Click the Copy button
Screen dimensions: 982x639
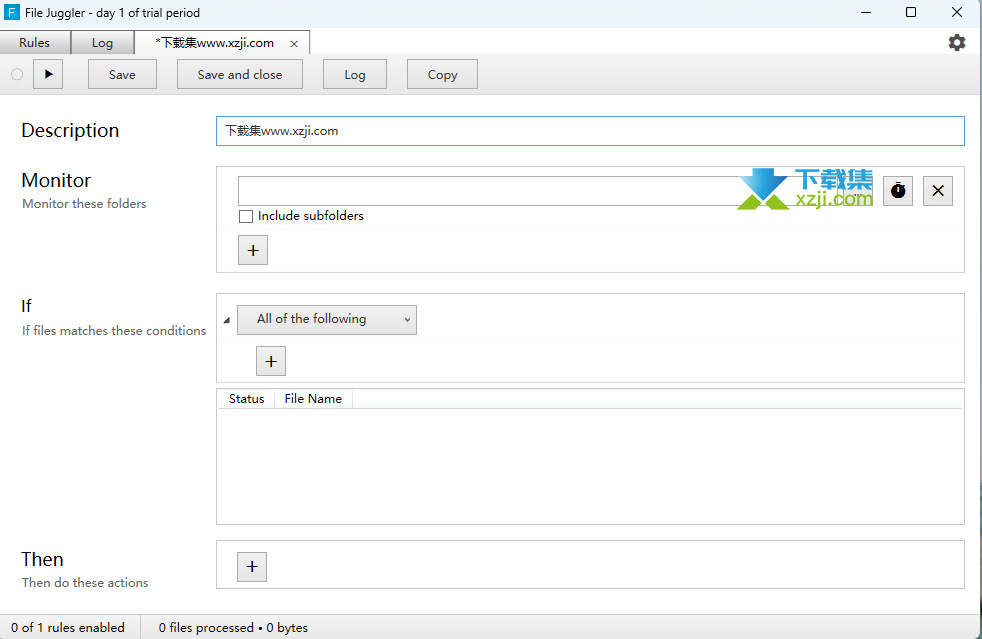point(442,74)
